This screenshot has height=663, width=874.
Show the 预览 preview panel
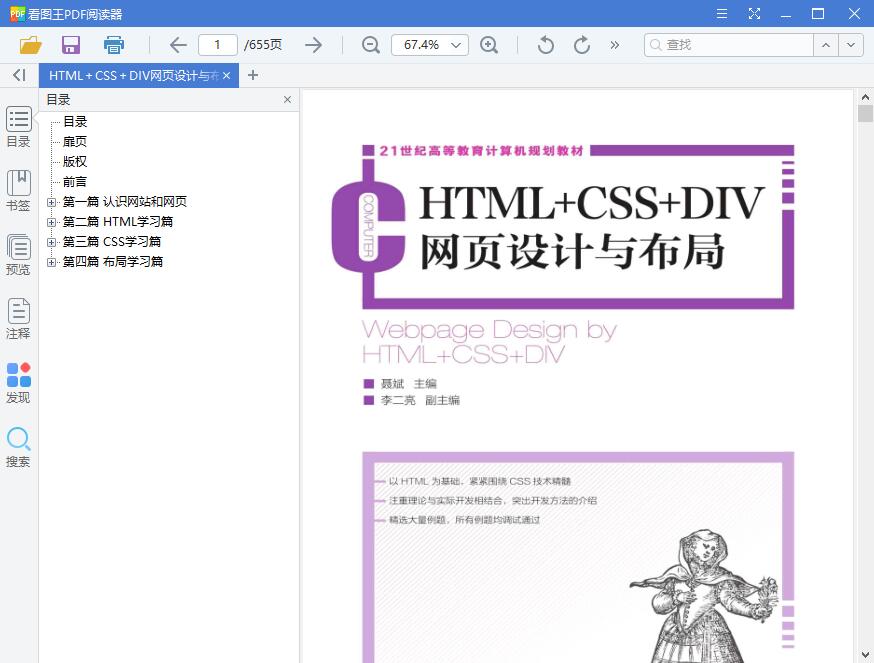(18, 255)
